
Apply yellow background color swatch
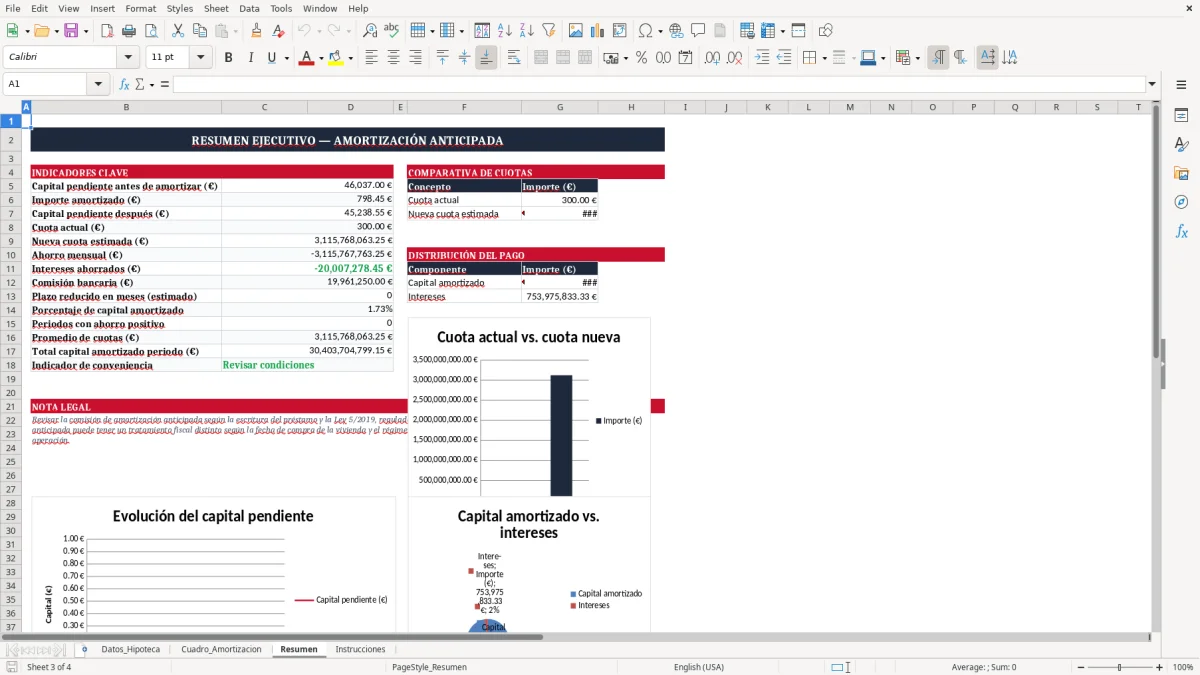click(x=335, y=58)
